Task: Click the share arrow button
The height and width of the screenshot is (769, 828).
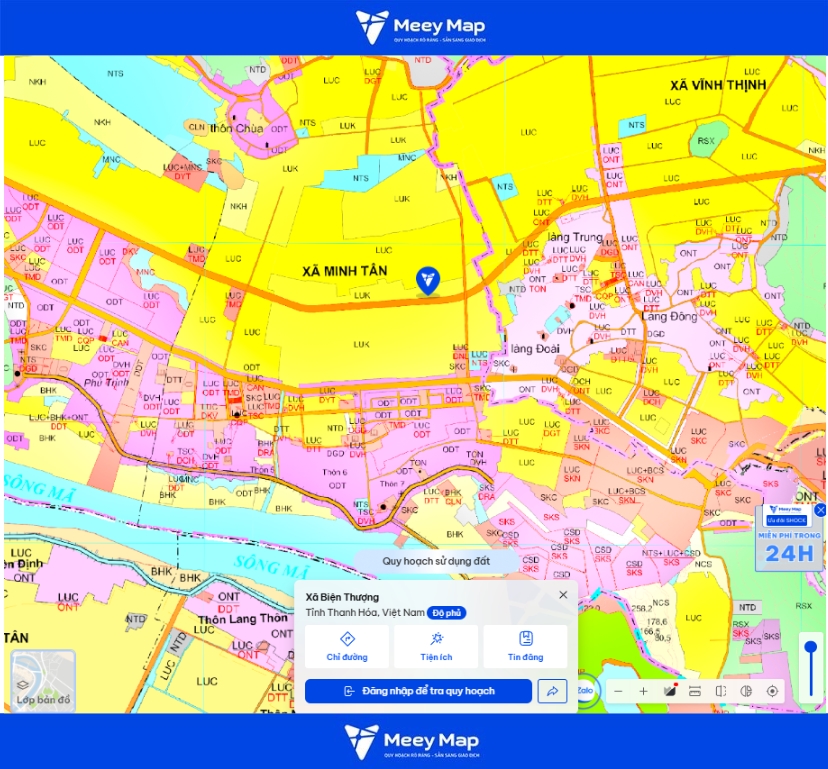Action: click(x=552, y=691)
